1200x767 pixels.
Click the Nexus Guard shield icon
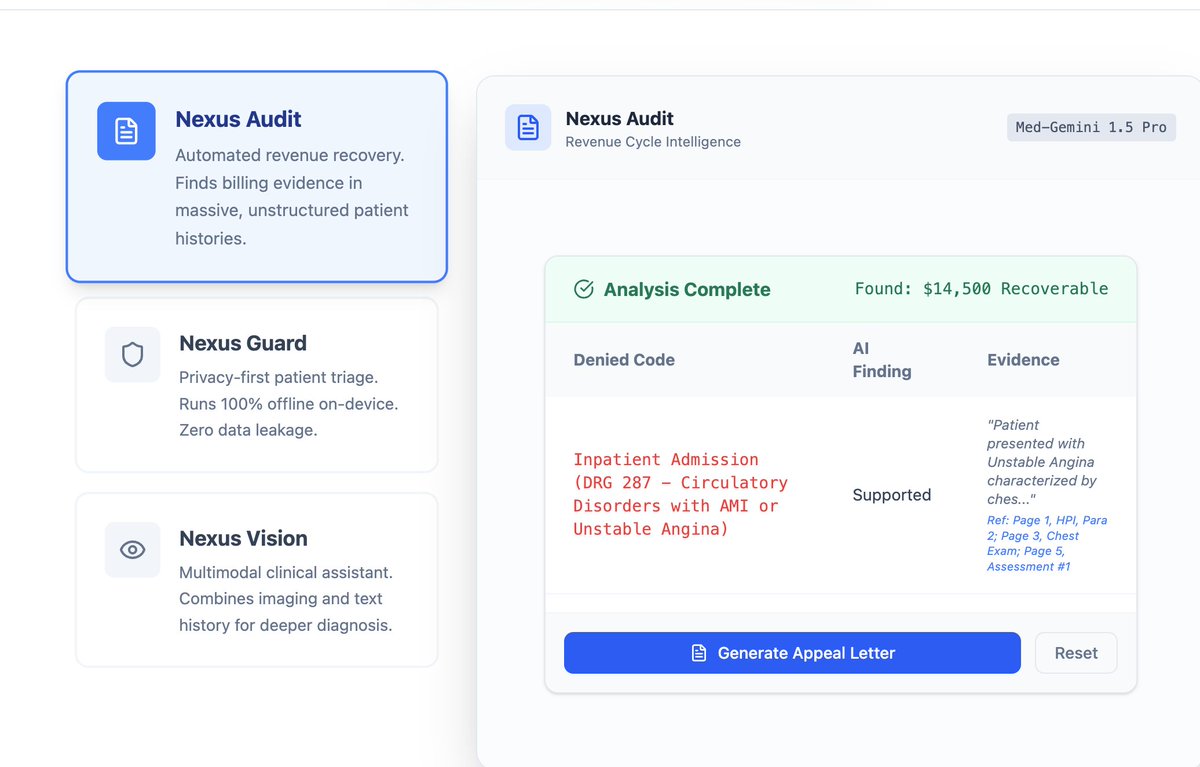[132, 354]
